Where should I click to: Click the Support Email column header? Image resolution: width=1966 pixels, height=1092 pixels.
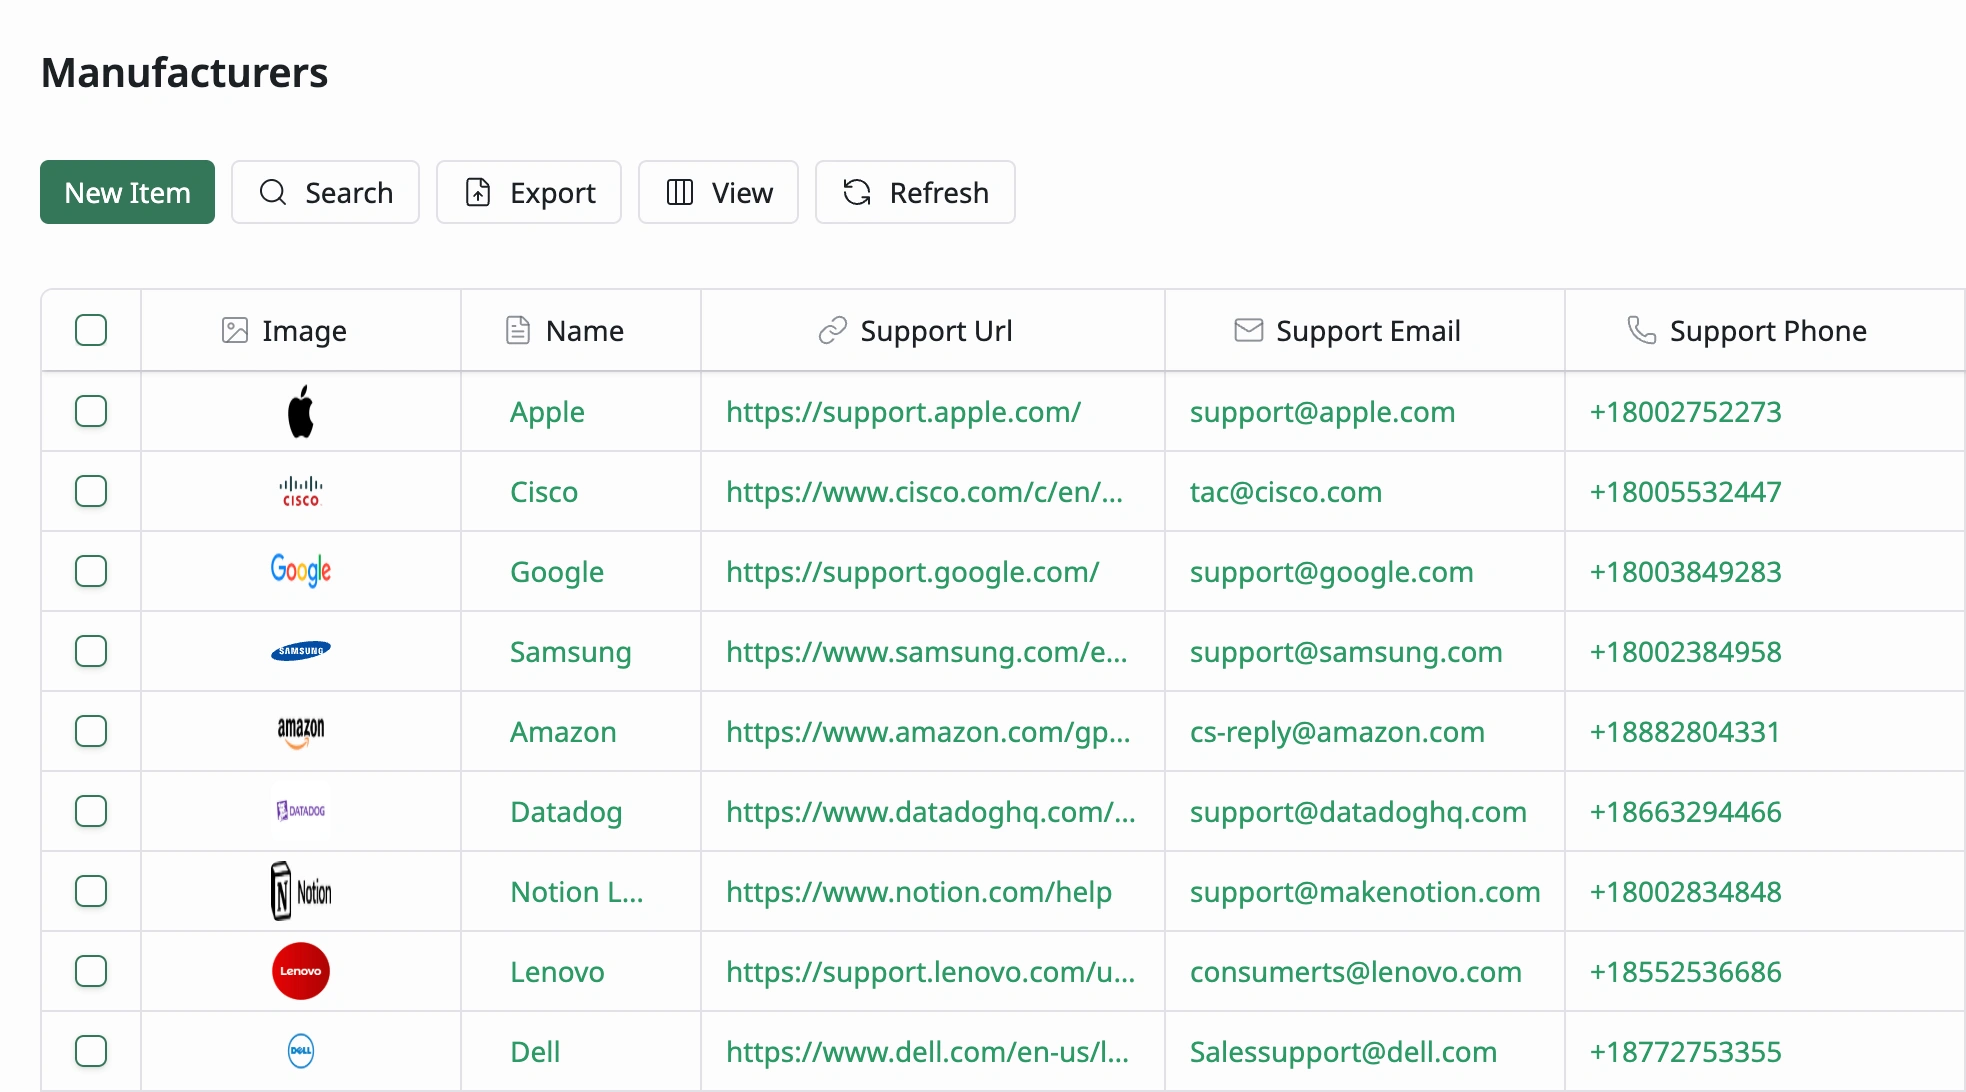pos(1365,330)
